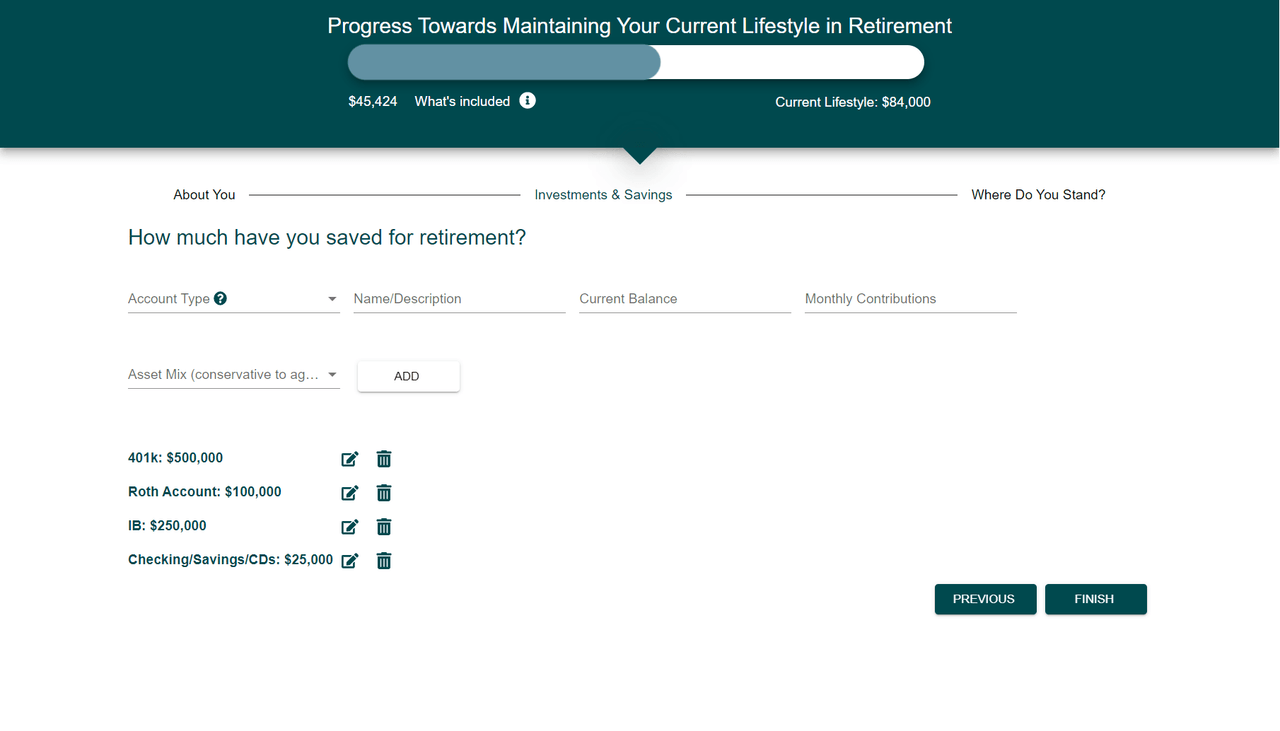This screenshot has width=1280, height=731.
Task: Focus the Current Balance field
Action: (x=685, y=298)
